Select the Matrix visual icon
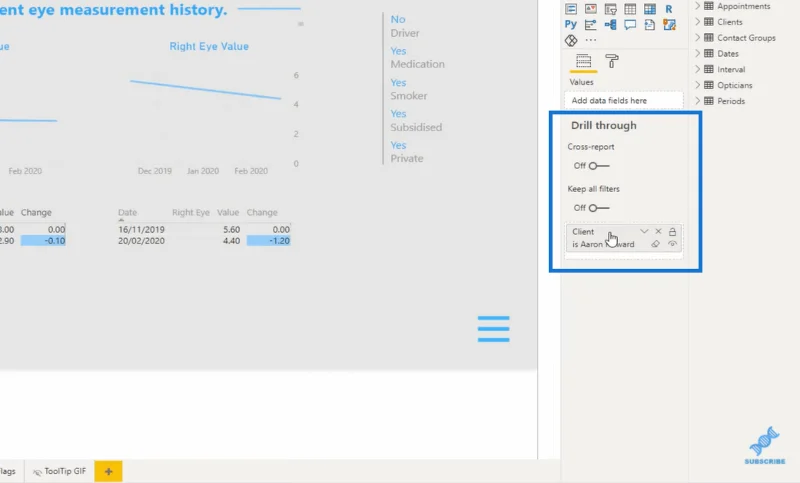The image size is (800, 483). (649, 9)
